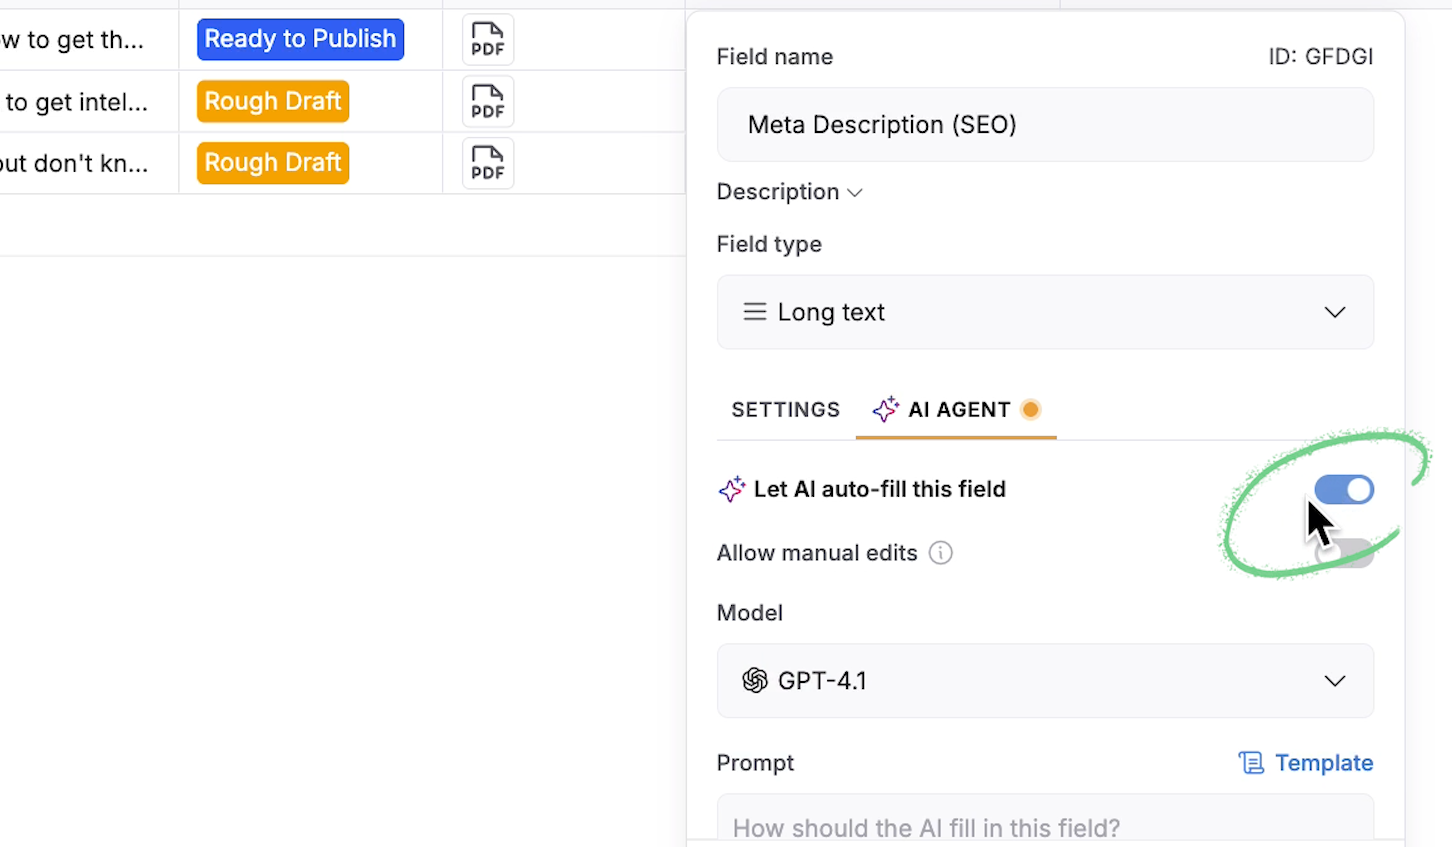This screenshot has width=1452, height=847.
Task: Enable the Allow manual edits toggle
Action: click(x=1344, y=553)
